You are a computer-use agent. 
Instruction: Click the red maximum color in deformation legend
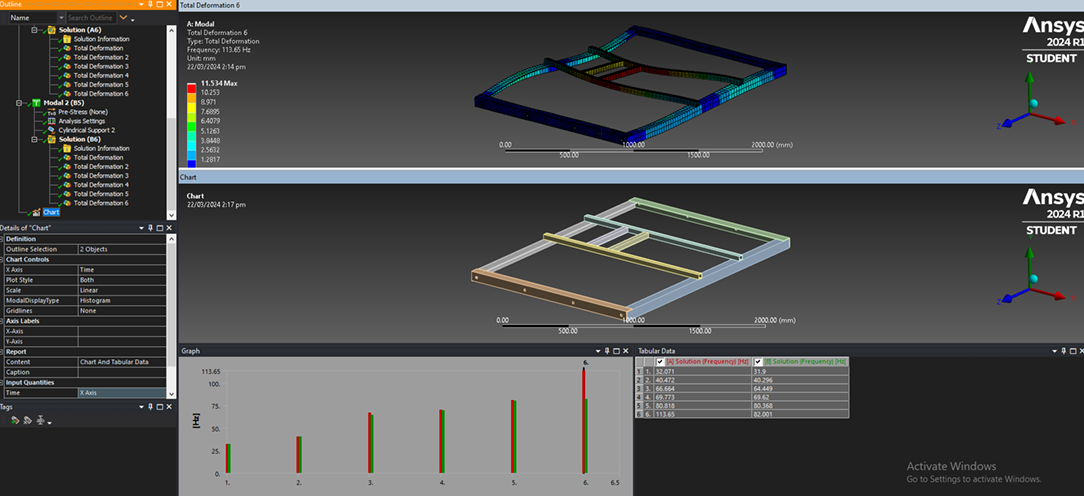click(190, 87)
